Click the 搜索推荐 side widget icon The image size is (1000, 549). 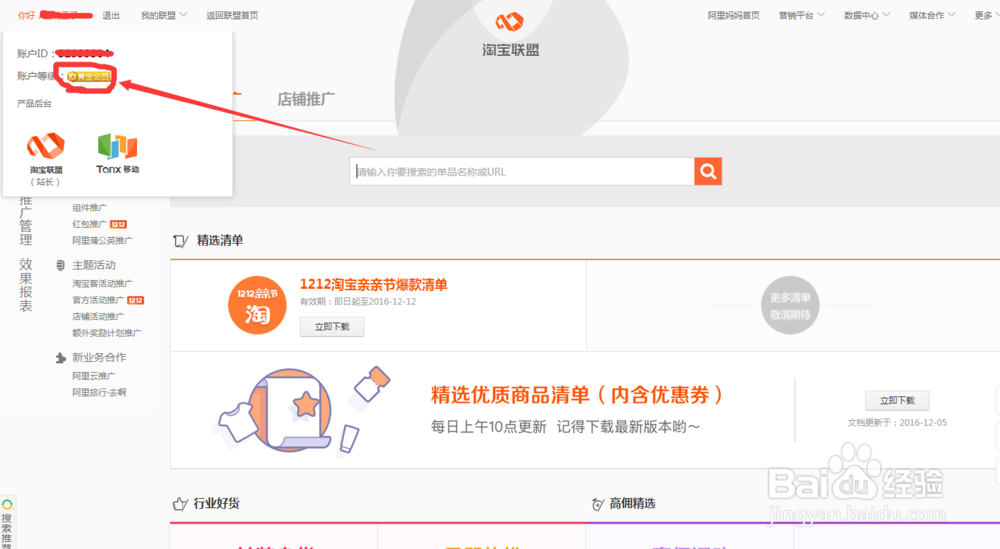(x=7, y=504)
